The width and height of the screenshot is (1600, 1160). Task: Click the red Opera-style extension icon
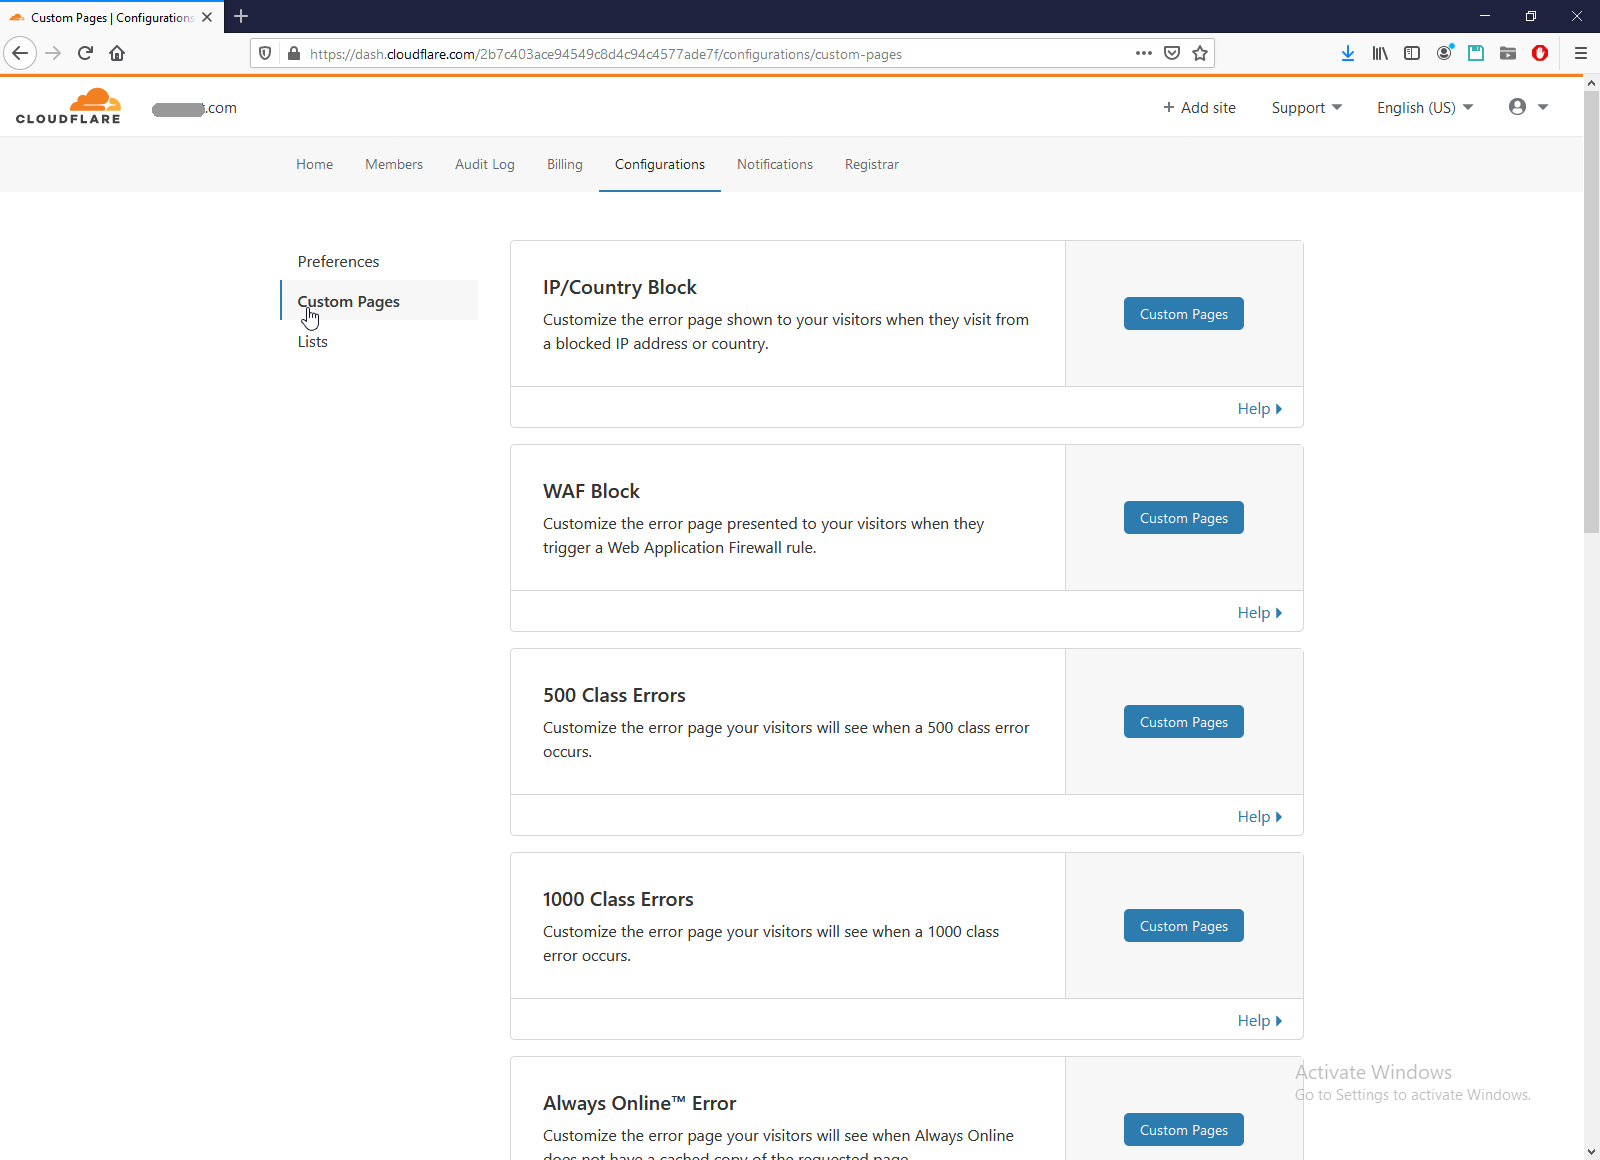pos(1540,53)
